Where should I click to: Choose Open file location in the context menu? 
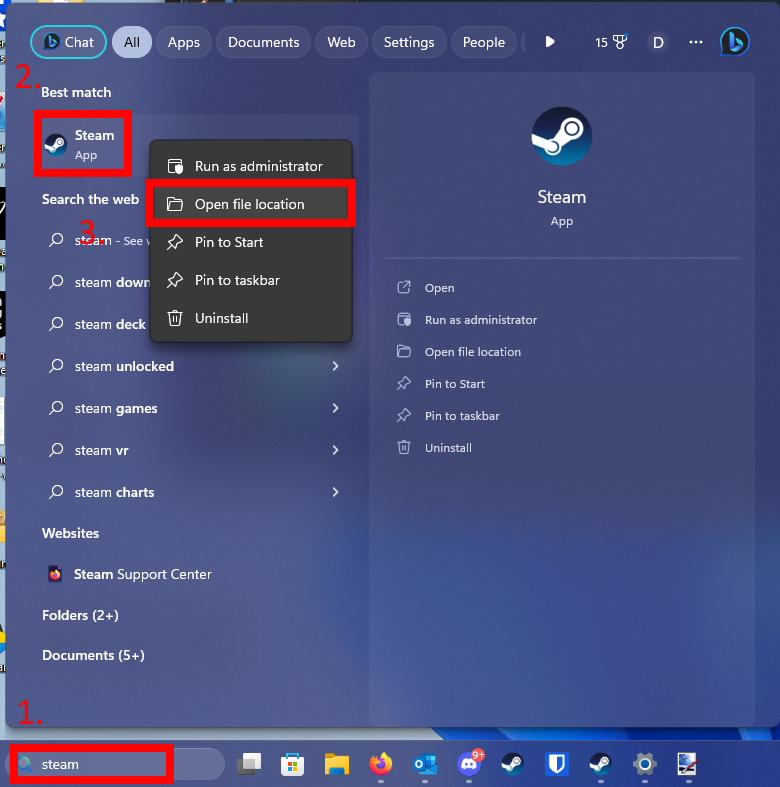coord(251,204)
